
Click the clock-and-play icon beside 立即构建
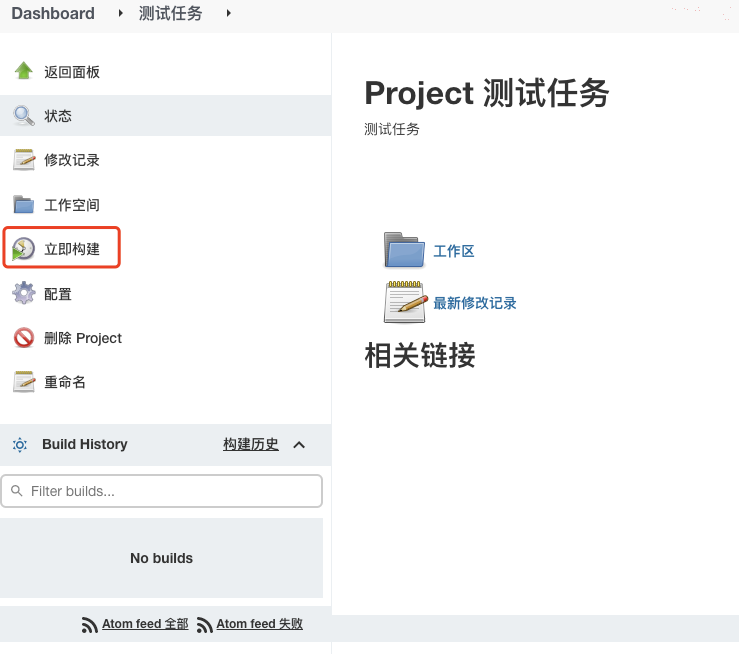coord(23,249)
